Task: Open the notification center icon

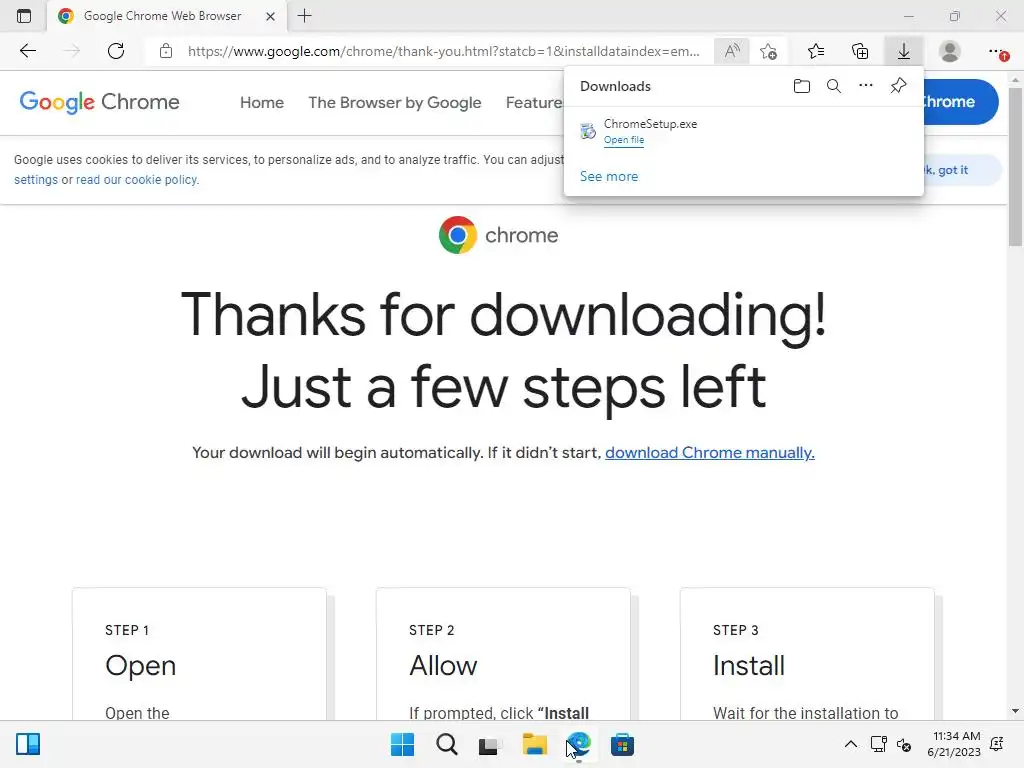Action: tap(997, 744)
